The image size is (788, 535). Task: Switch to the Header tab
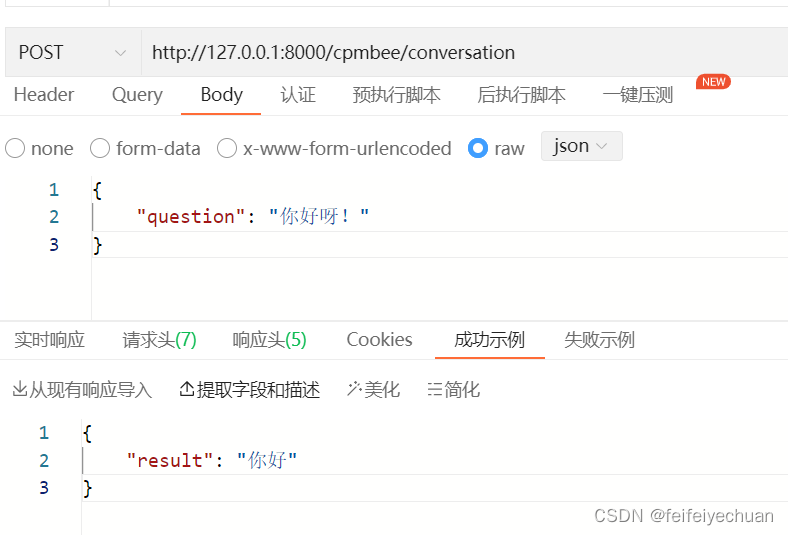[x=44, y=95]
